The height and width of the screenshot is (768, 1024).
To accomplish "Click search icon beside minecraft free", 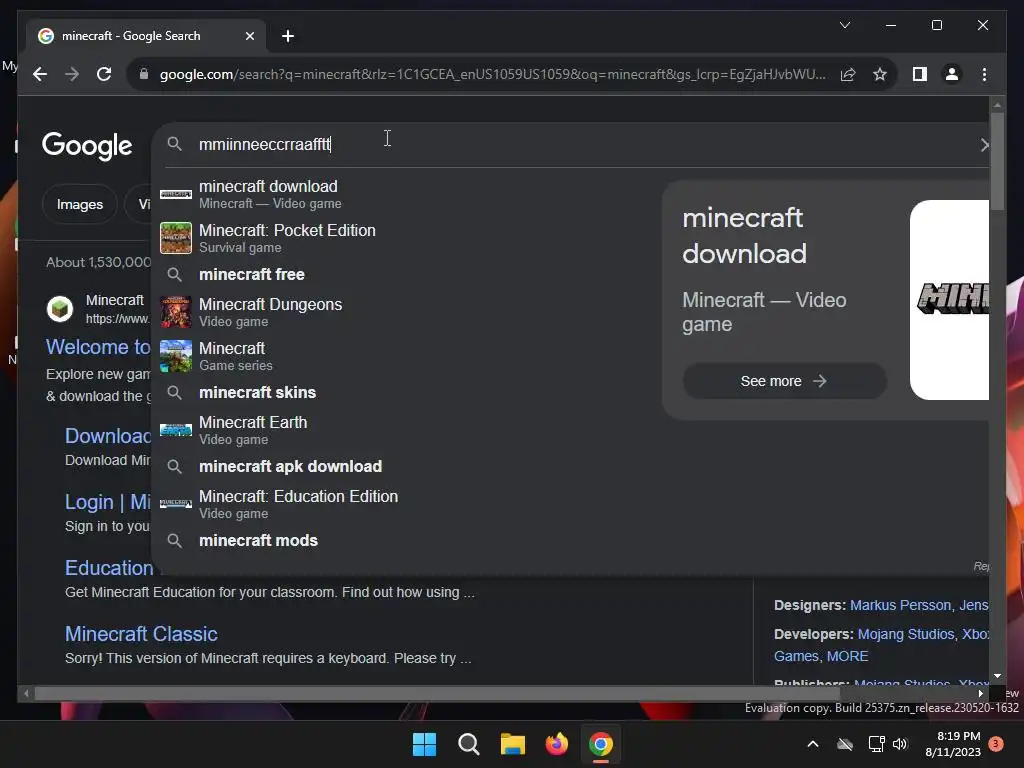I will click(174, 274).
